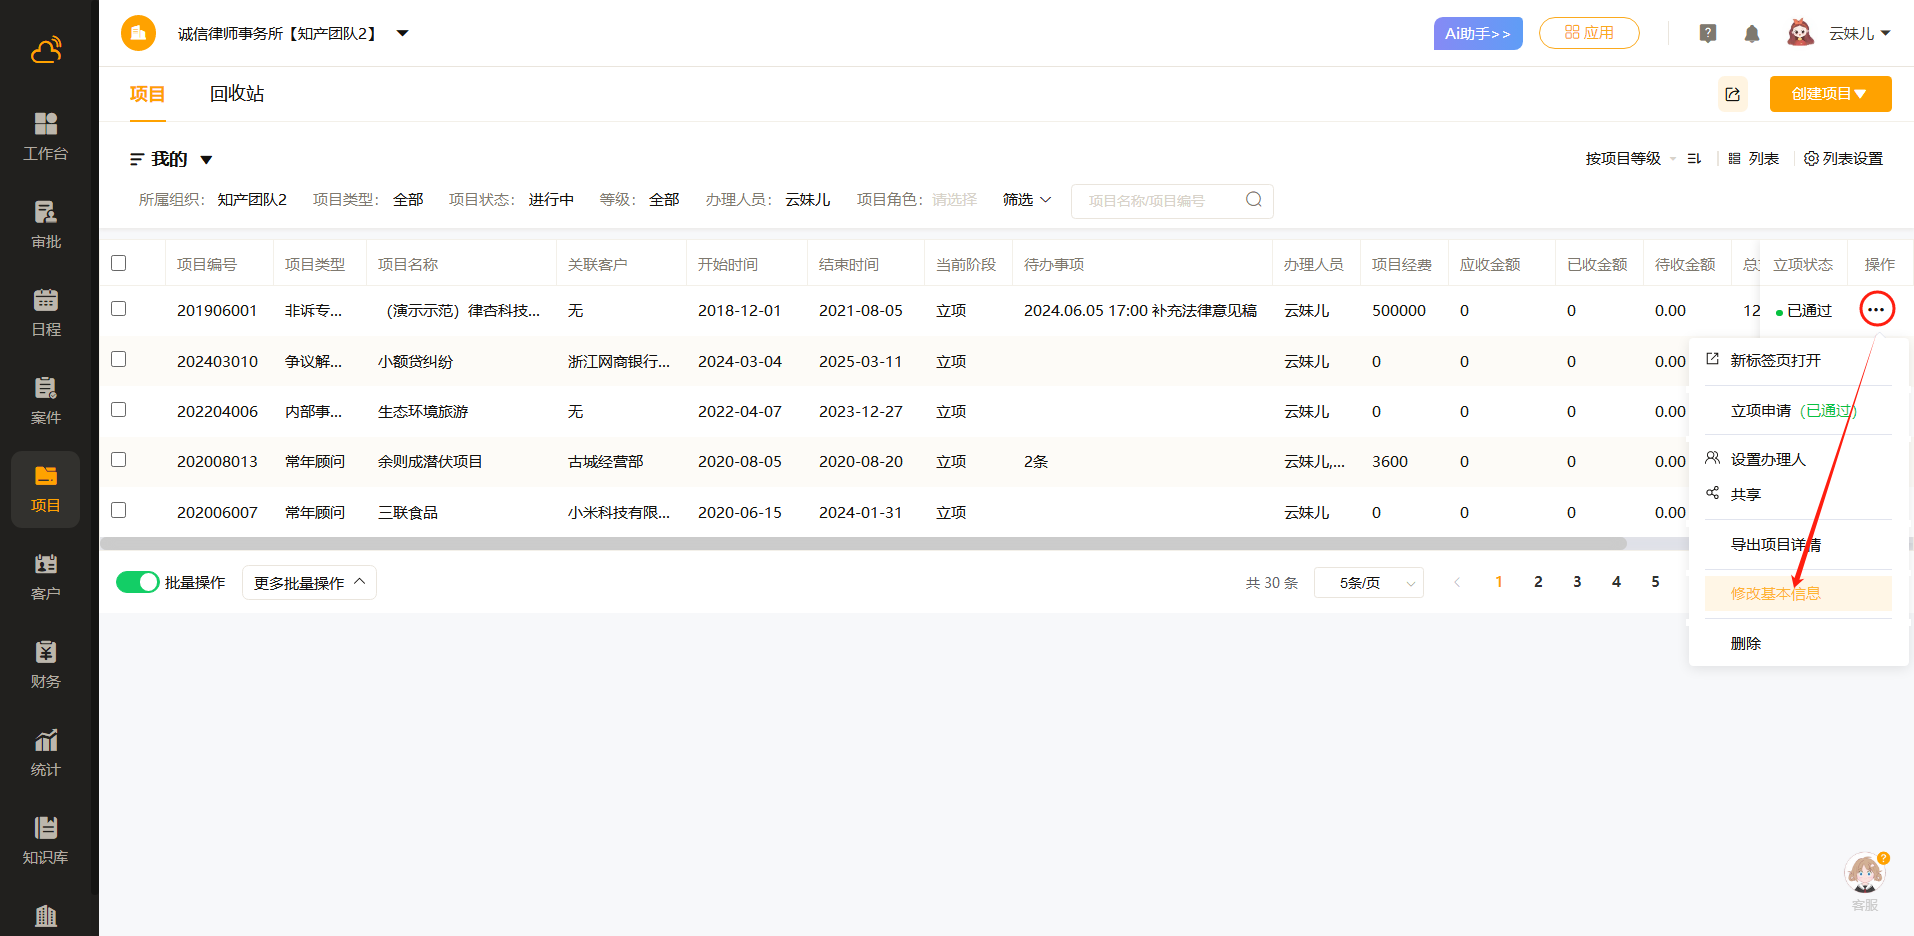Image resolution: width=1914 pixels, height=936 pixels.
Task: Open the 财务 finance sidebar icon
Action: pos(46,663)
